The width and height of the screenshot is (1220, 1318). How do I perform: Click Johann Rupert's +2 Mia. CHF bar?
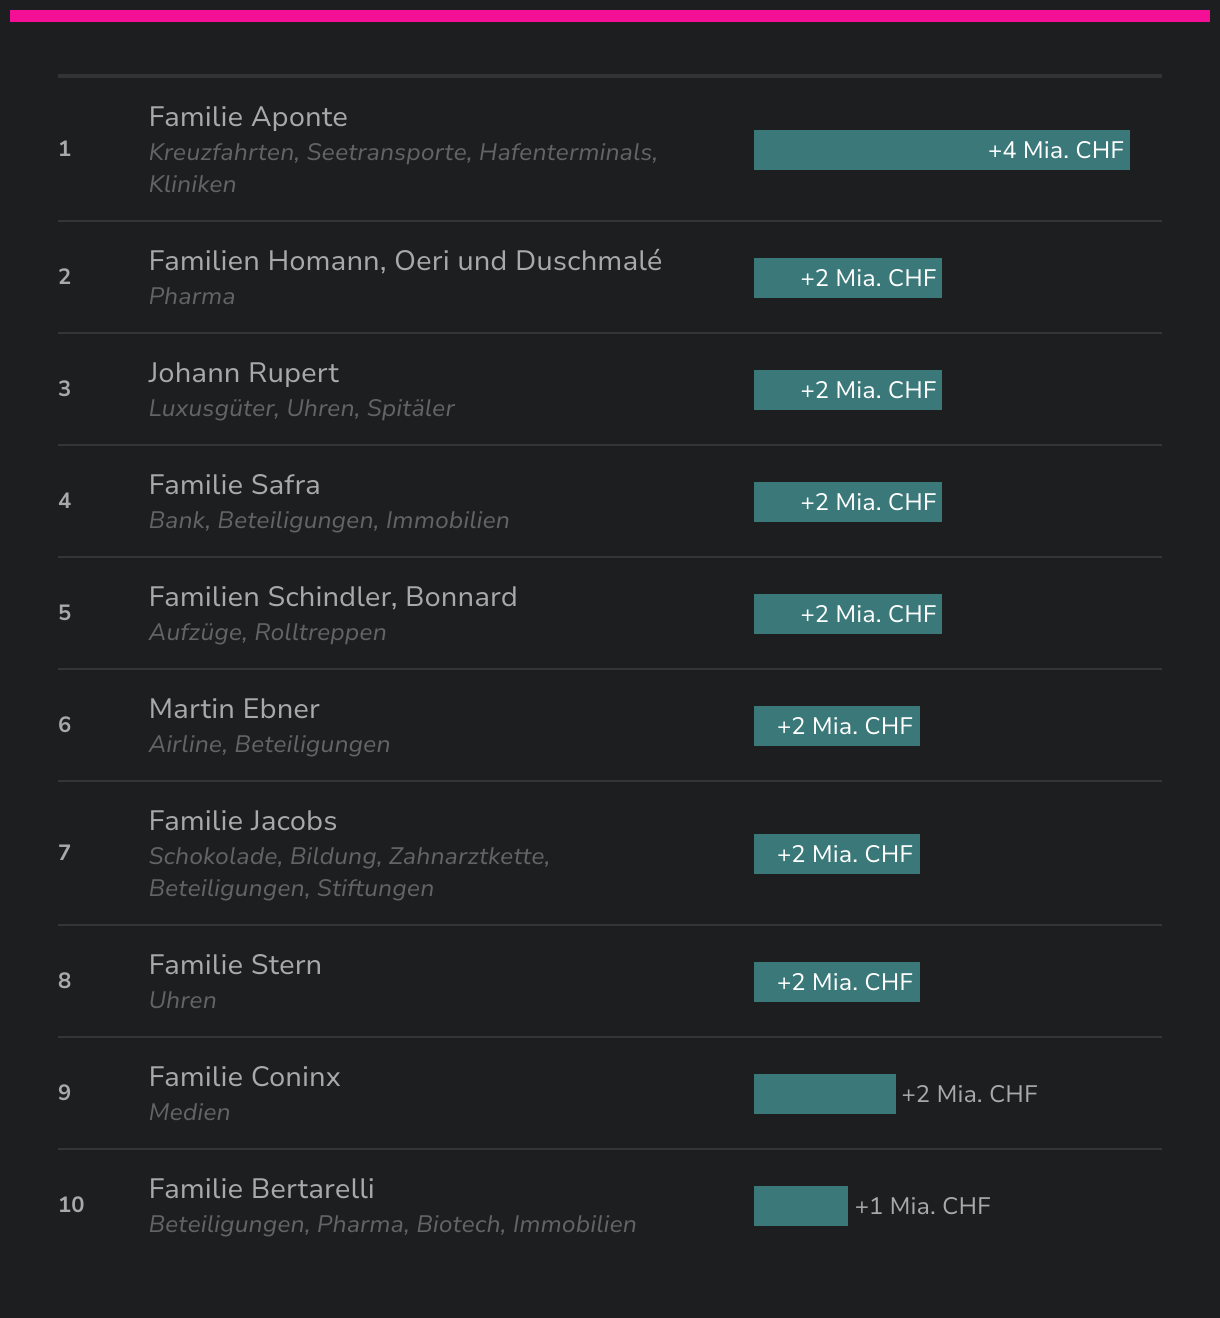[847, 390]
